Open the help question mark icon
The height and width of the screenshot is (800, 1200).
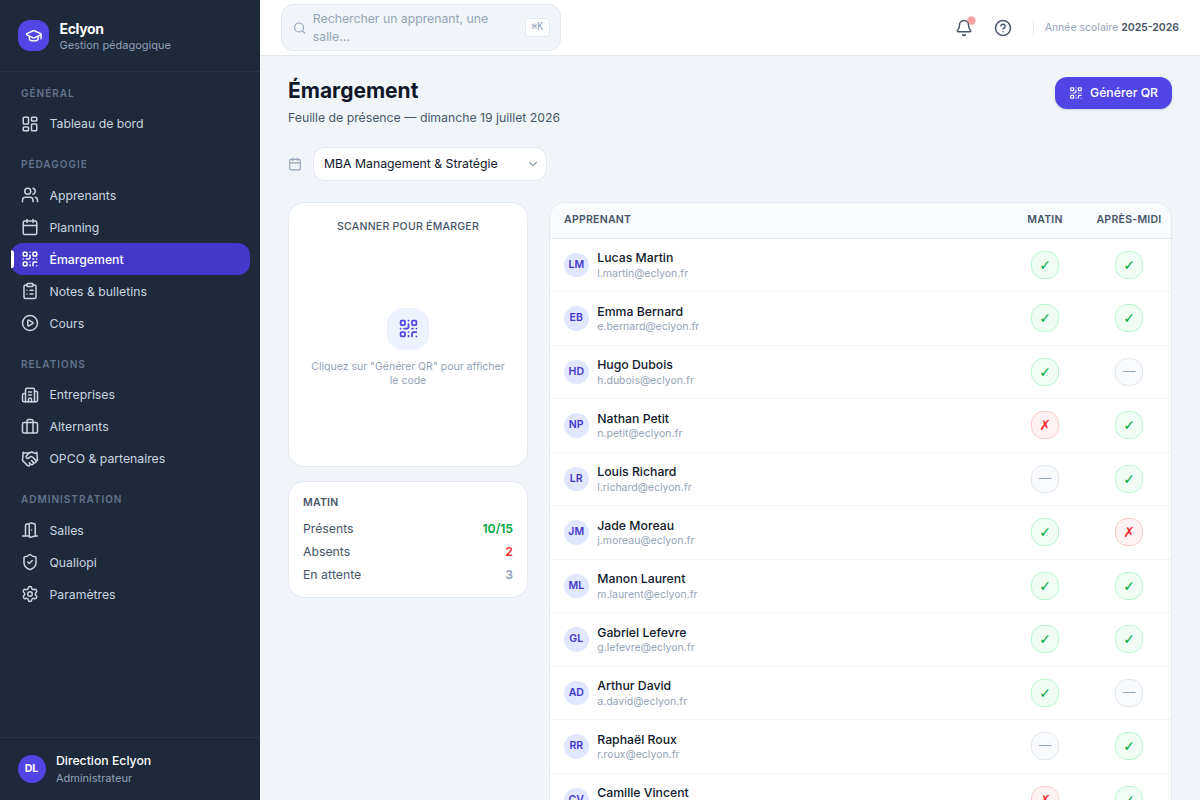(x=1003, y=28)
